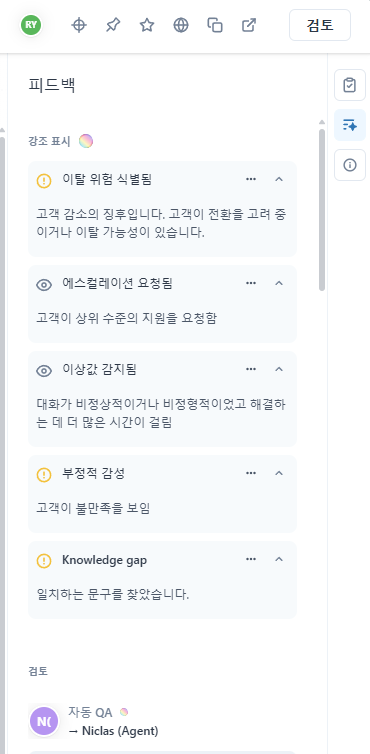Image resolution: width=370 pixels, height=754 pixels.
Task: Click the crosshair target icon in header
Action: (79, 25)
